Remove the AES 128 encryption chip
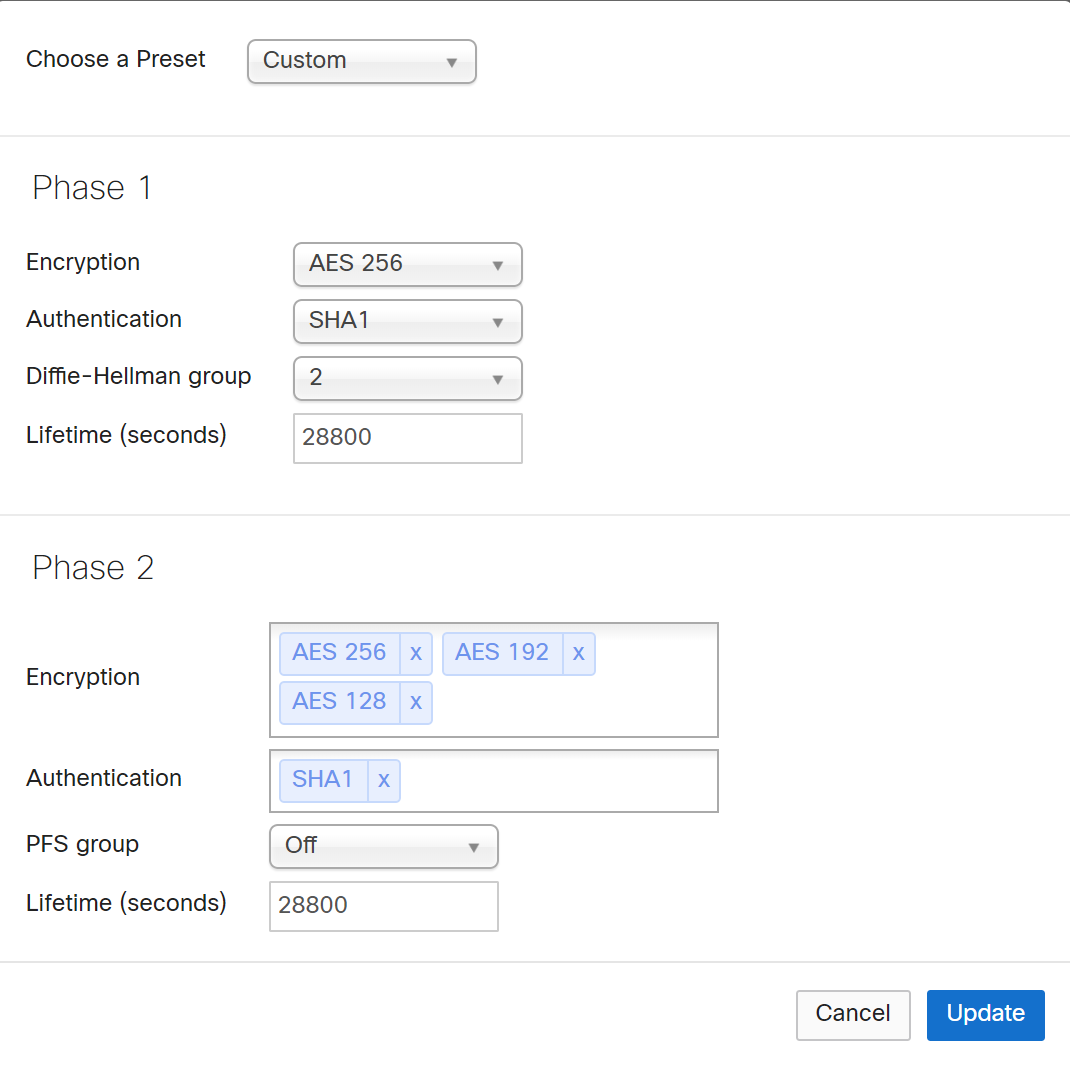Image resolution: width=1070 pixels, height=1066 pixels. point(416,703)
